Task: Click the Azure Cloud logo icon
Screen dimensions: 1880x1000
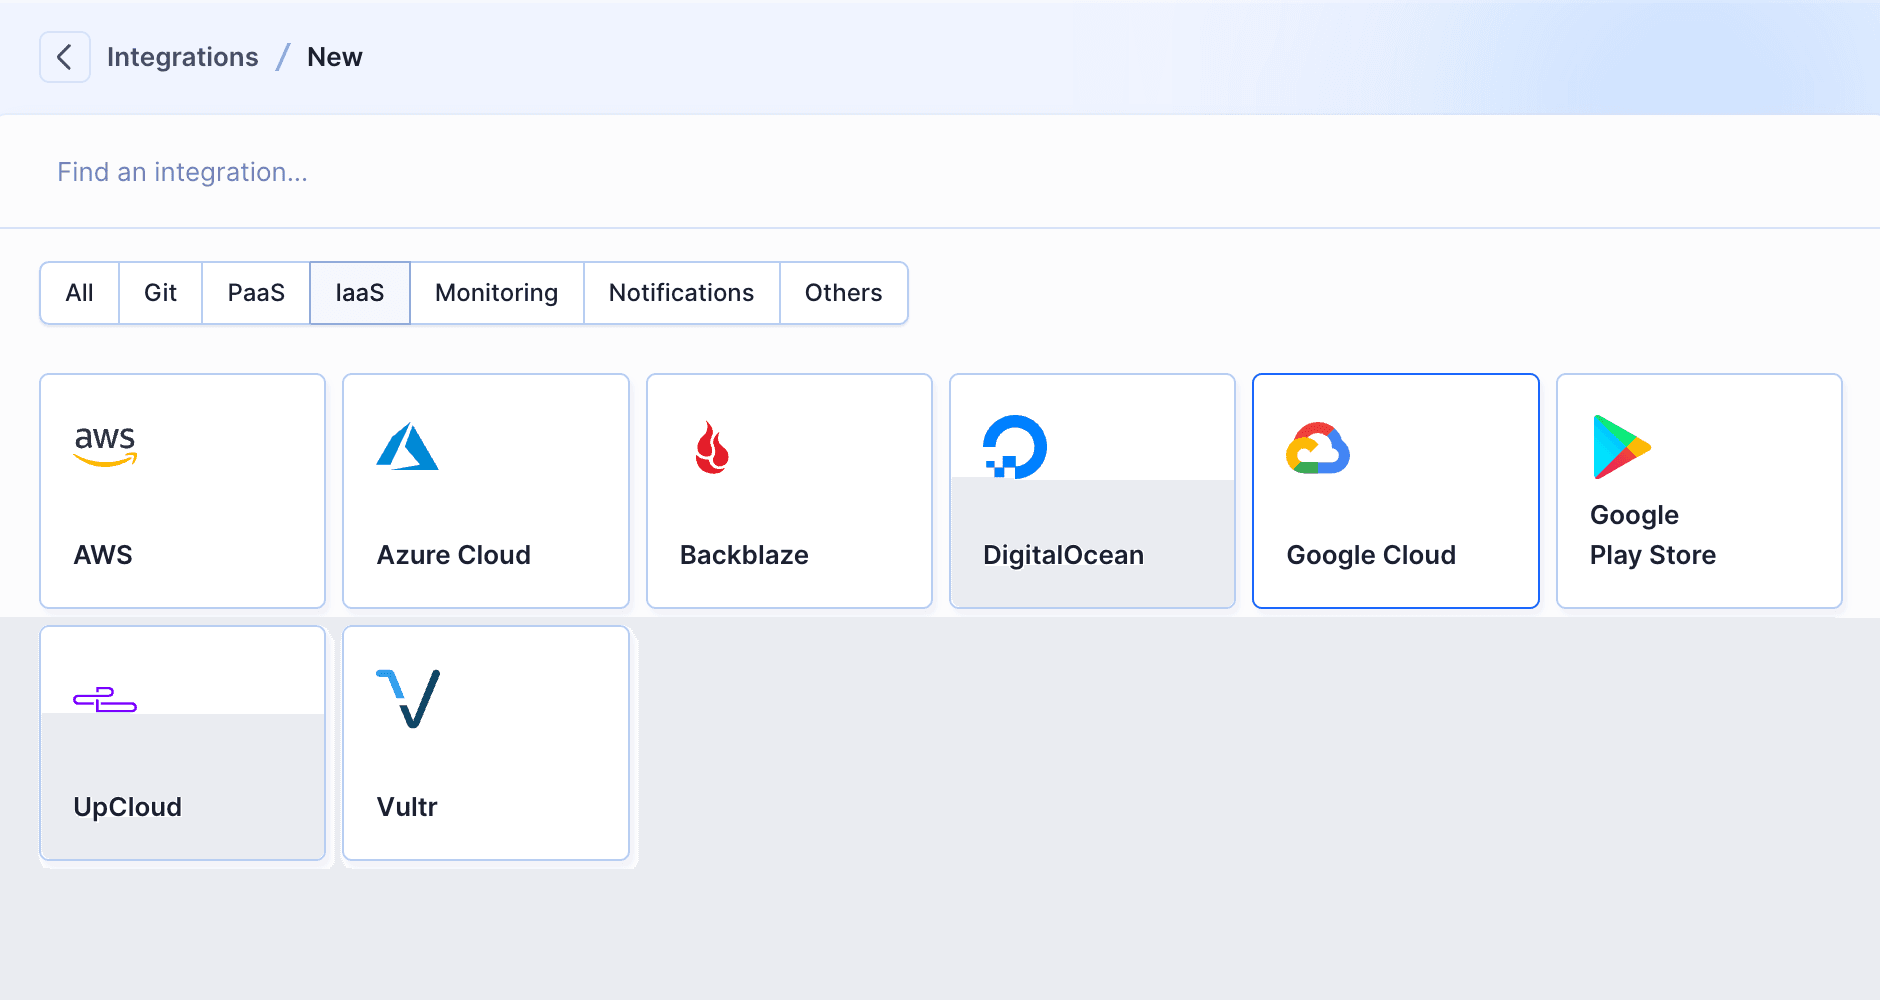Action: (407, 447)
